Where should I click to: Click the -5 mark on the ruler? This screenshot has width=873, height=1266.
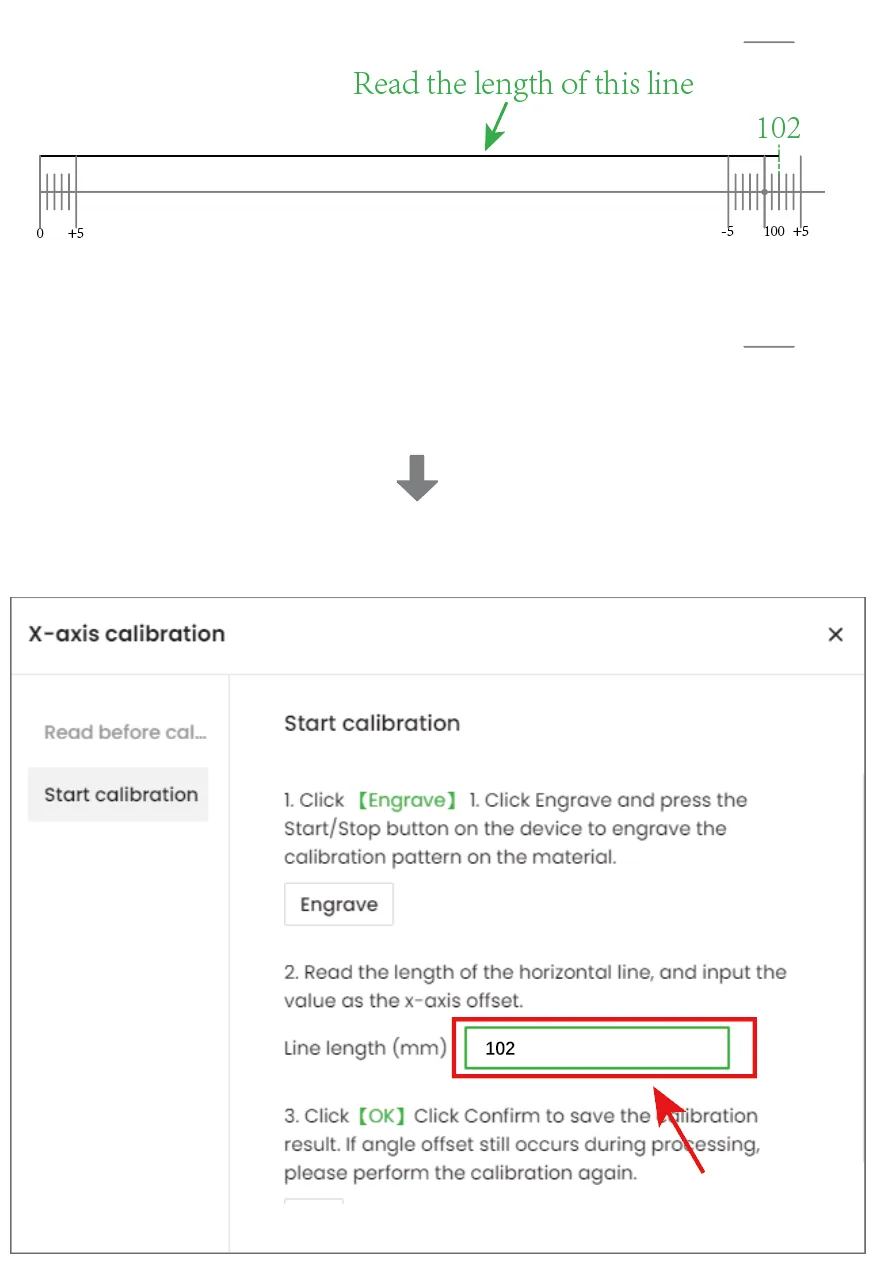coord(727,232)
